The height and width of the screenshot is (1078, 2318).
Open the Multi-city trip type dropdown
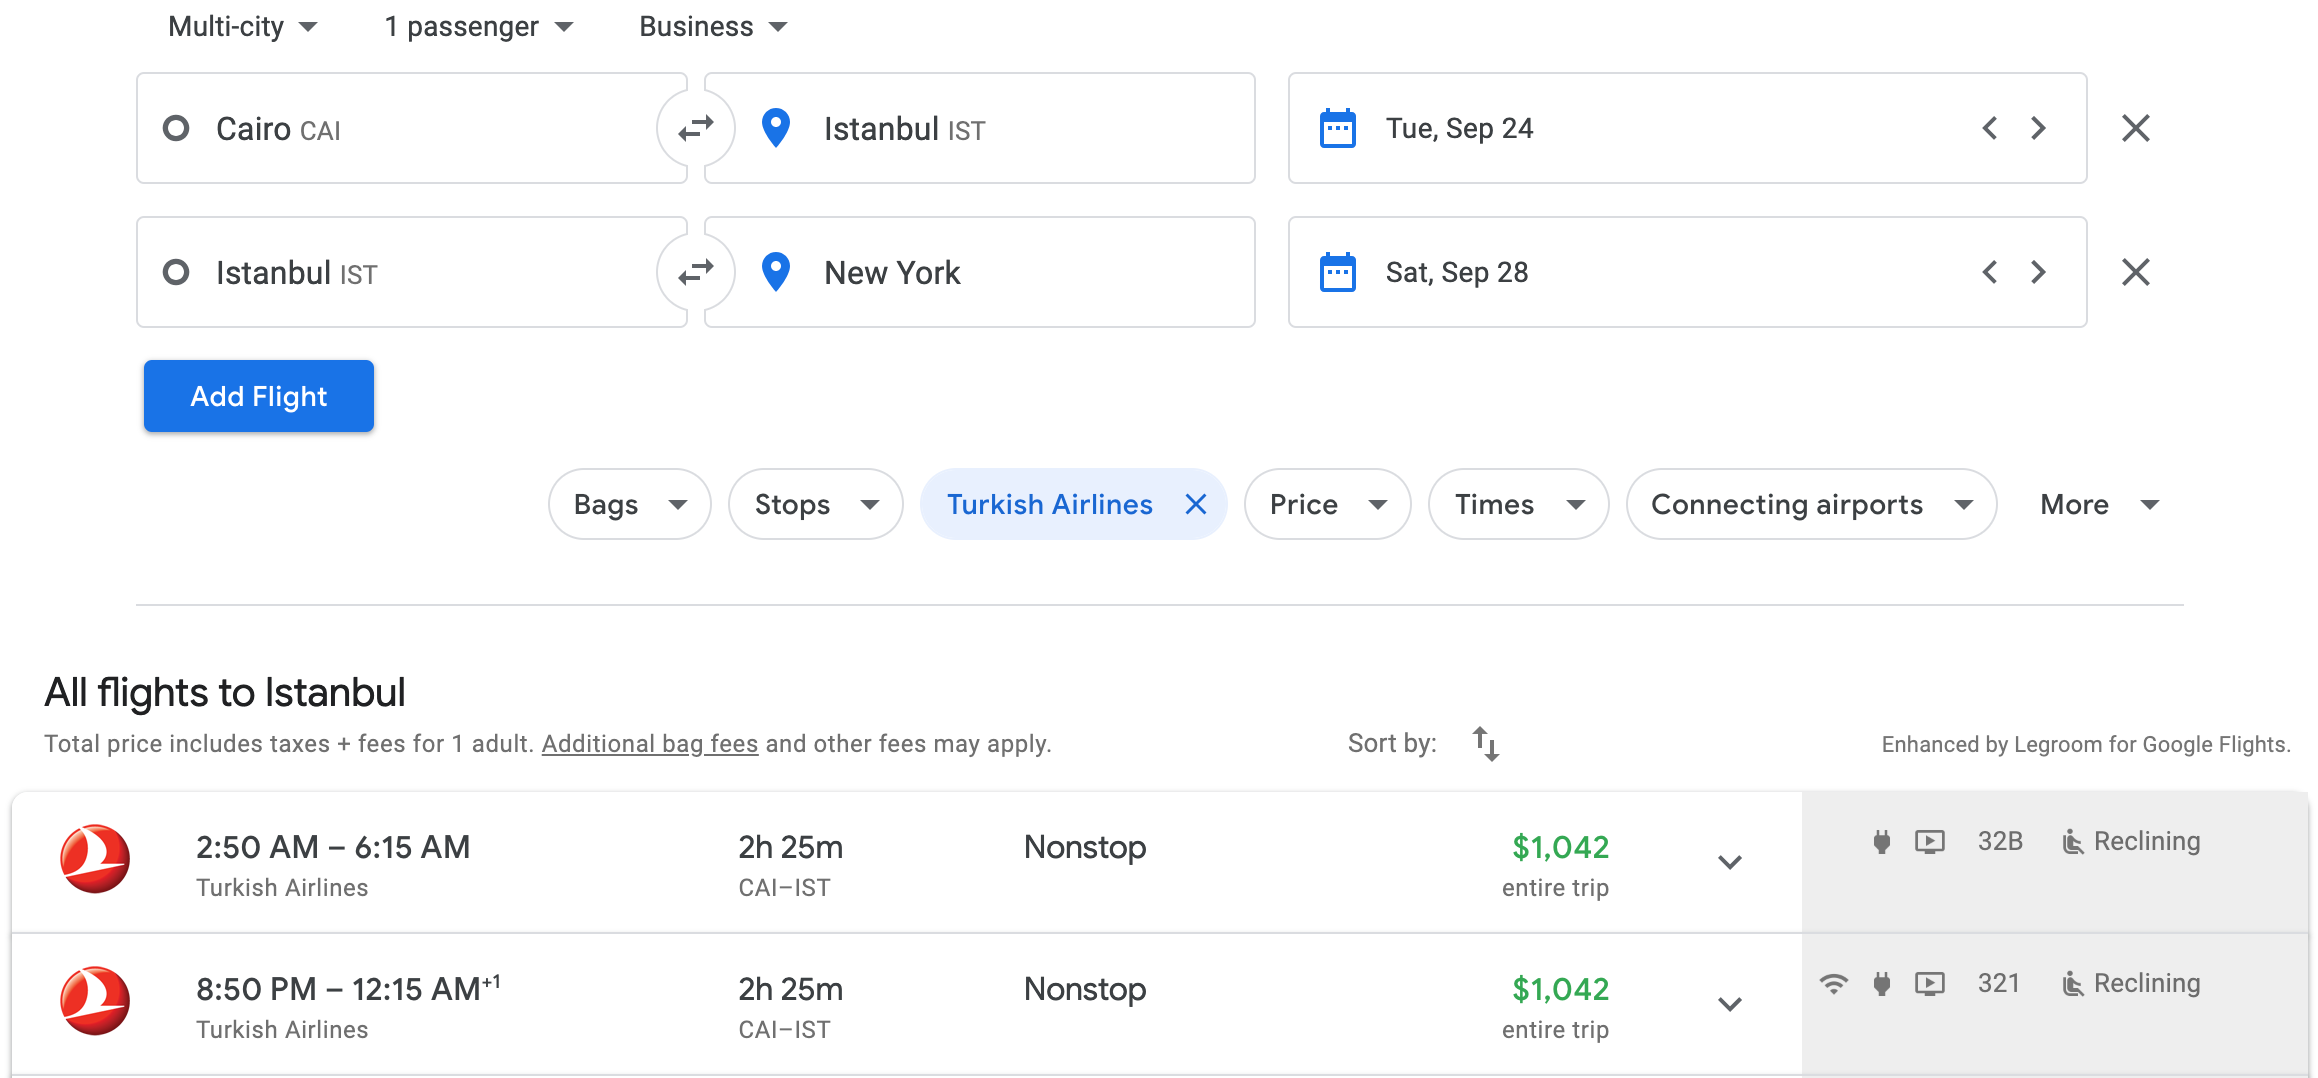coord(242,27)
